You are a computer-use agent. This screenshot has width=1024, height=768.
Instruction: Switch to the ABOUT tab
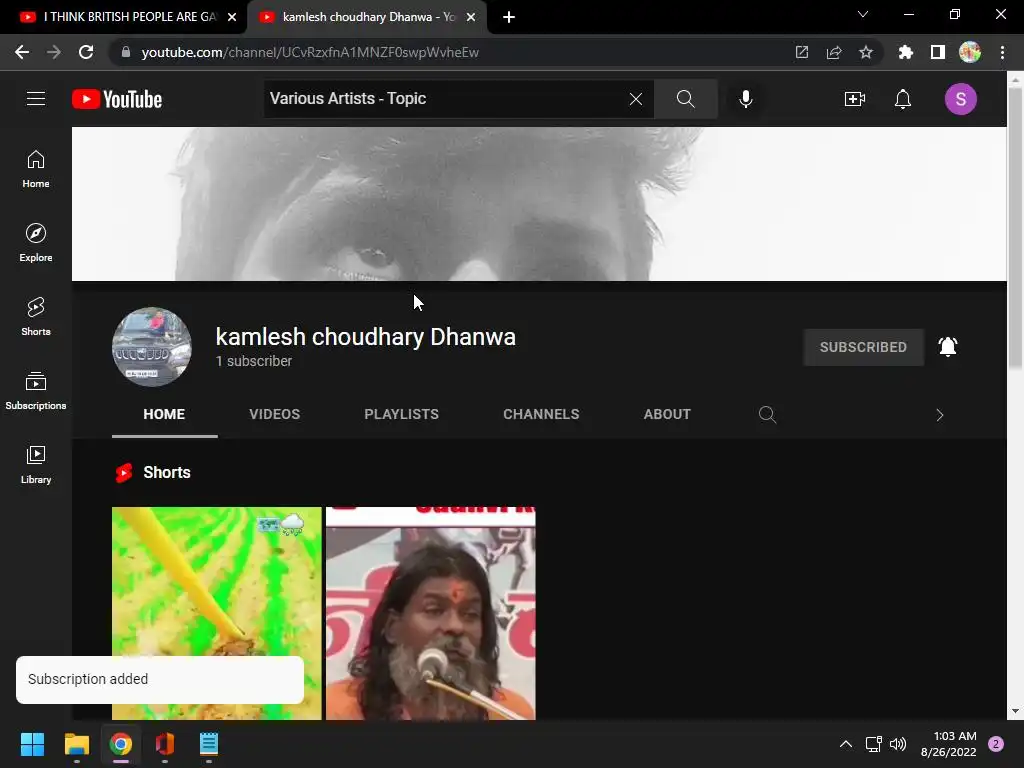667,414
